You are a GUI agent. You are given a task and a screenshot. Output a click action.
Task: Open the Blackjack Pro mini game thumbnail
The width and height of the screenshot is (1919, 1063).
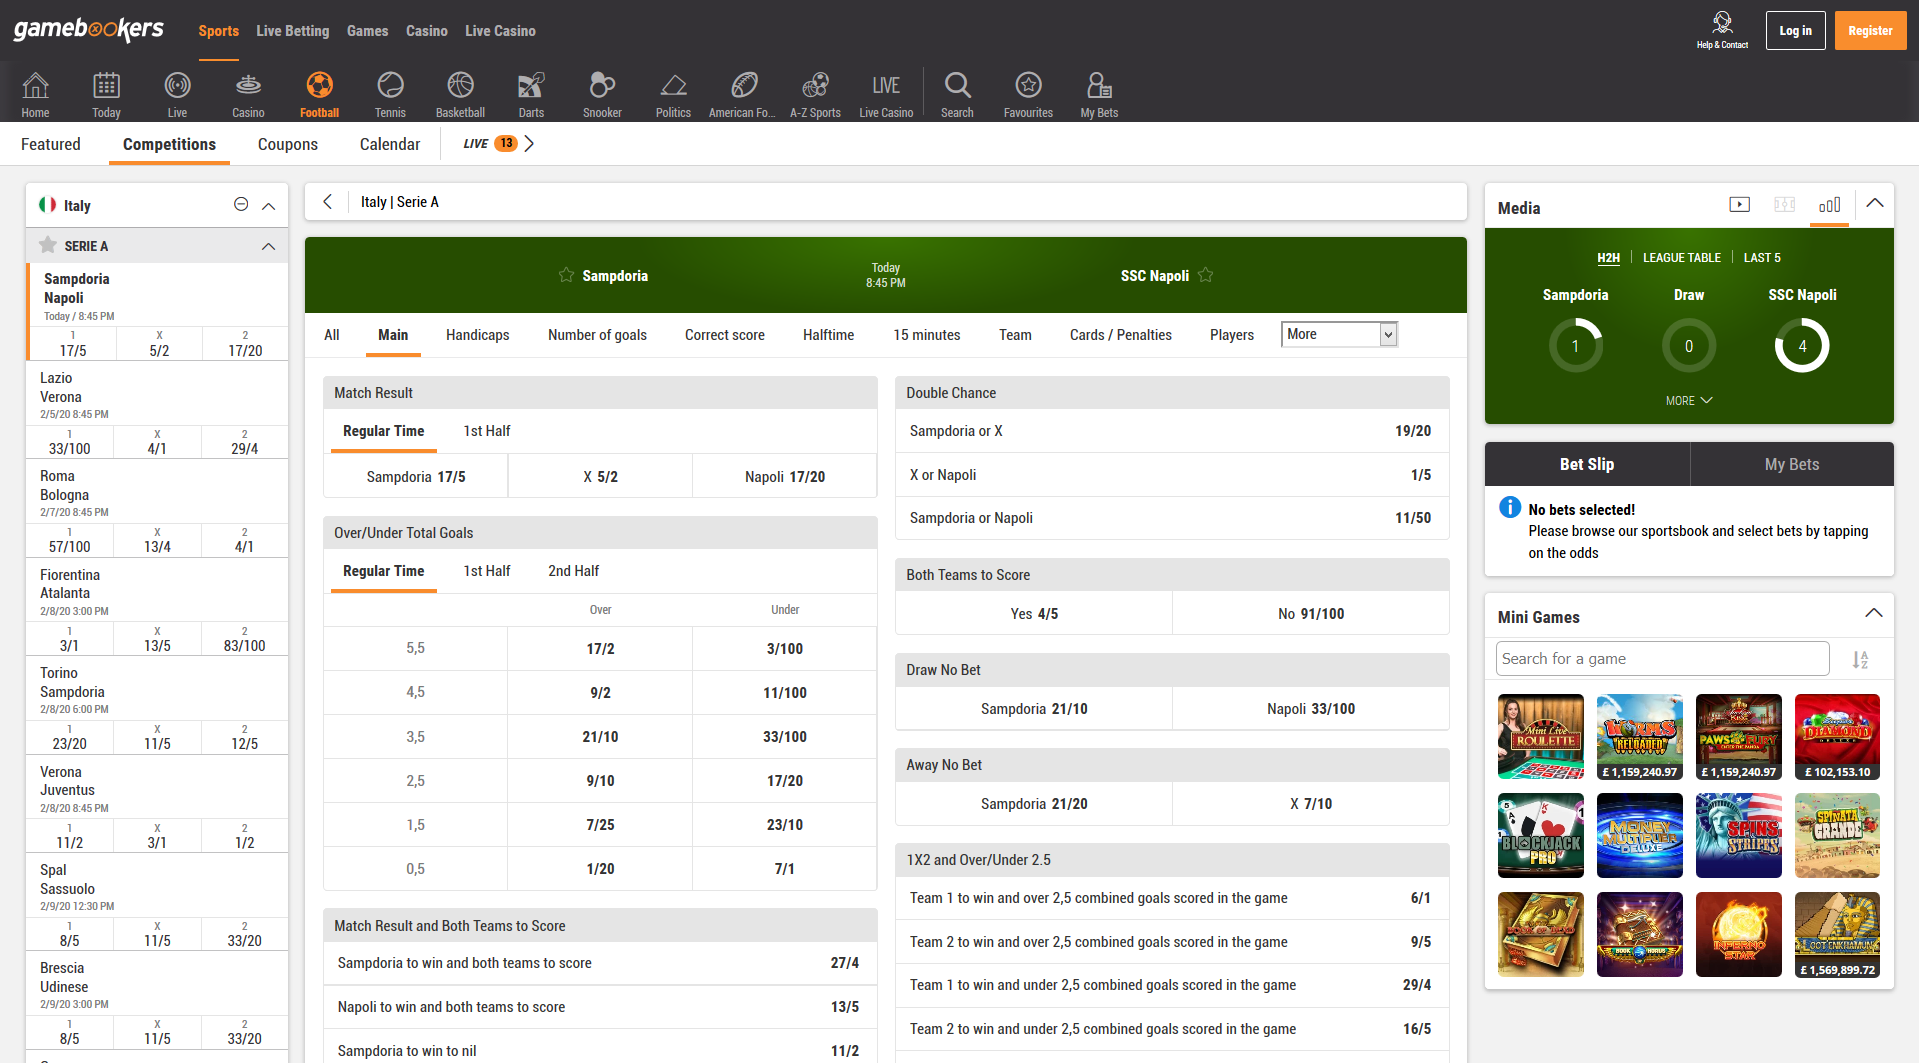tap(1540, 835)
